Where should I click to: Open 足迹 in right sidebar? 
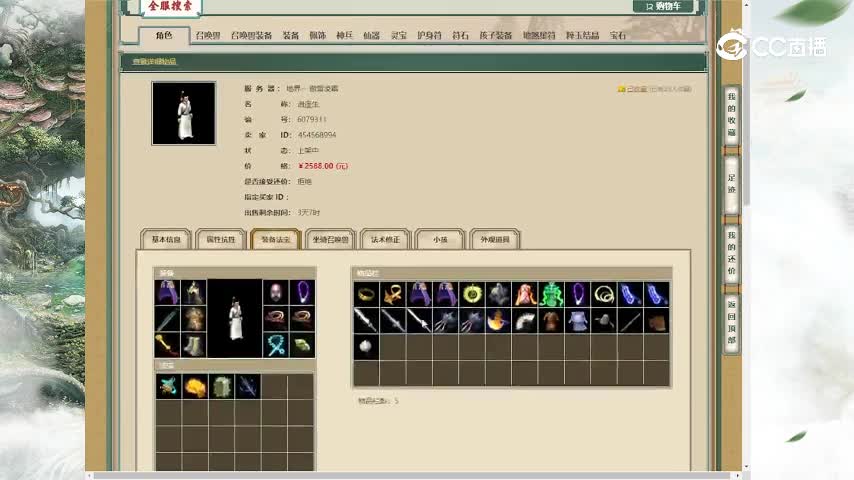tap(731, 184)
